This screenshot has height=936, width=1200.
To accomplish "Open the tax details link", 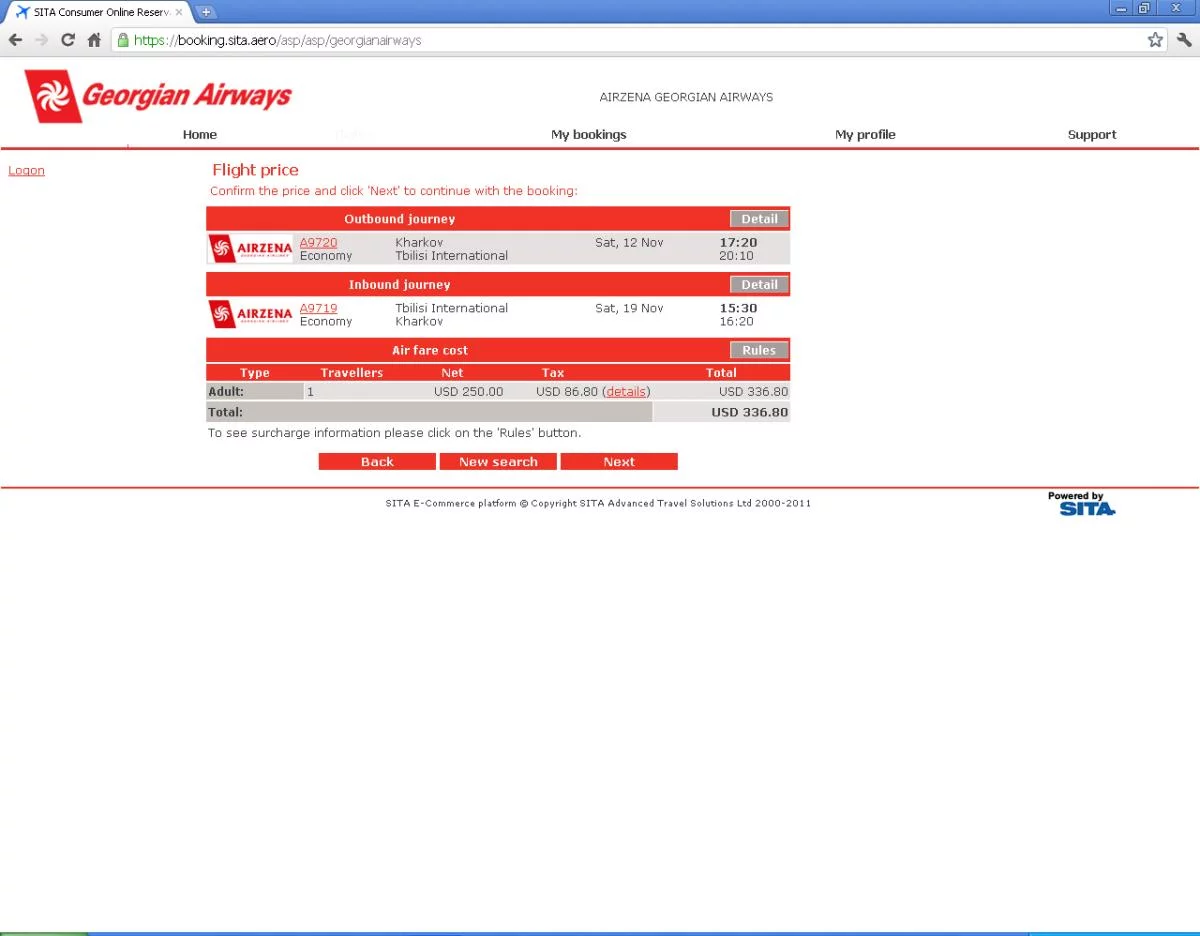I will point(626,391).
